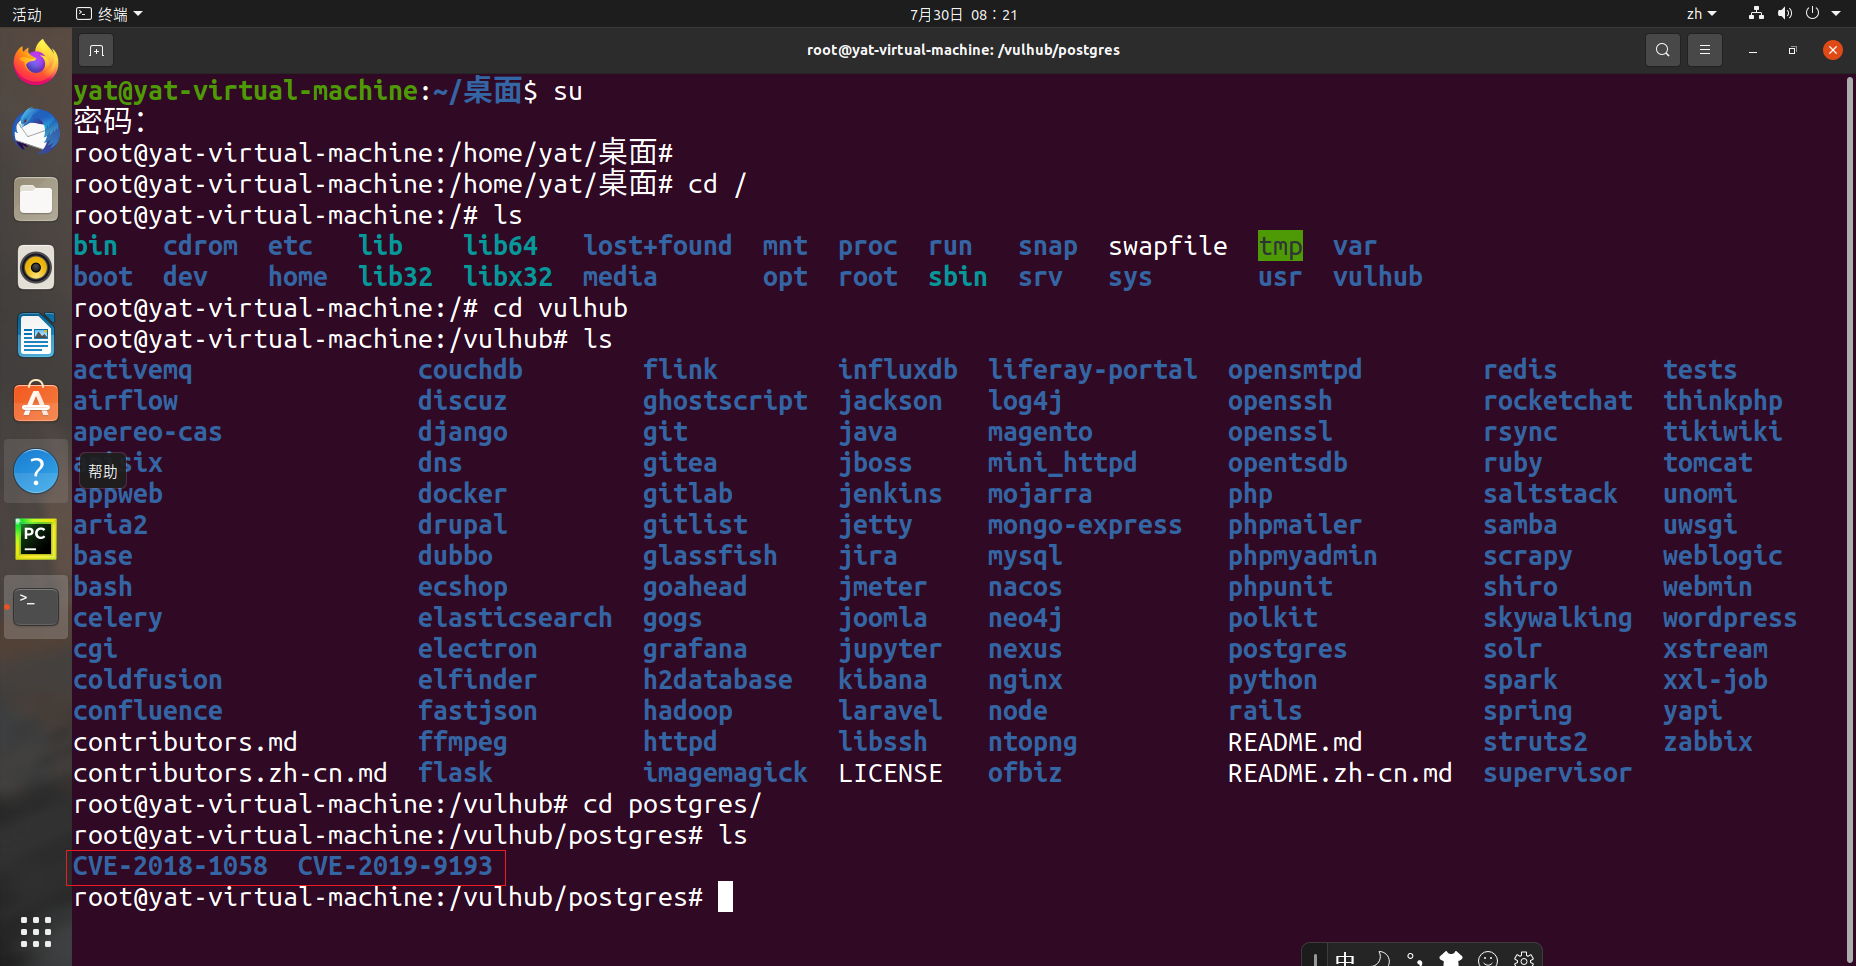This screenshot has height=966, width=1856.
Task: Click the terminal window scrollbar
Action: 1849,500
